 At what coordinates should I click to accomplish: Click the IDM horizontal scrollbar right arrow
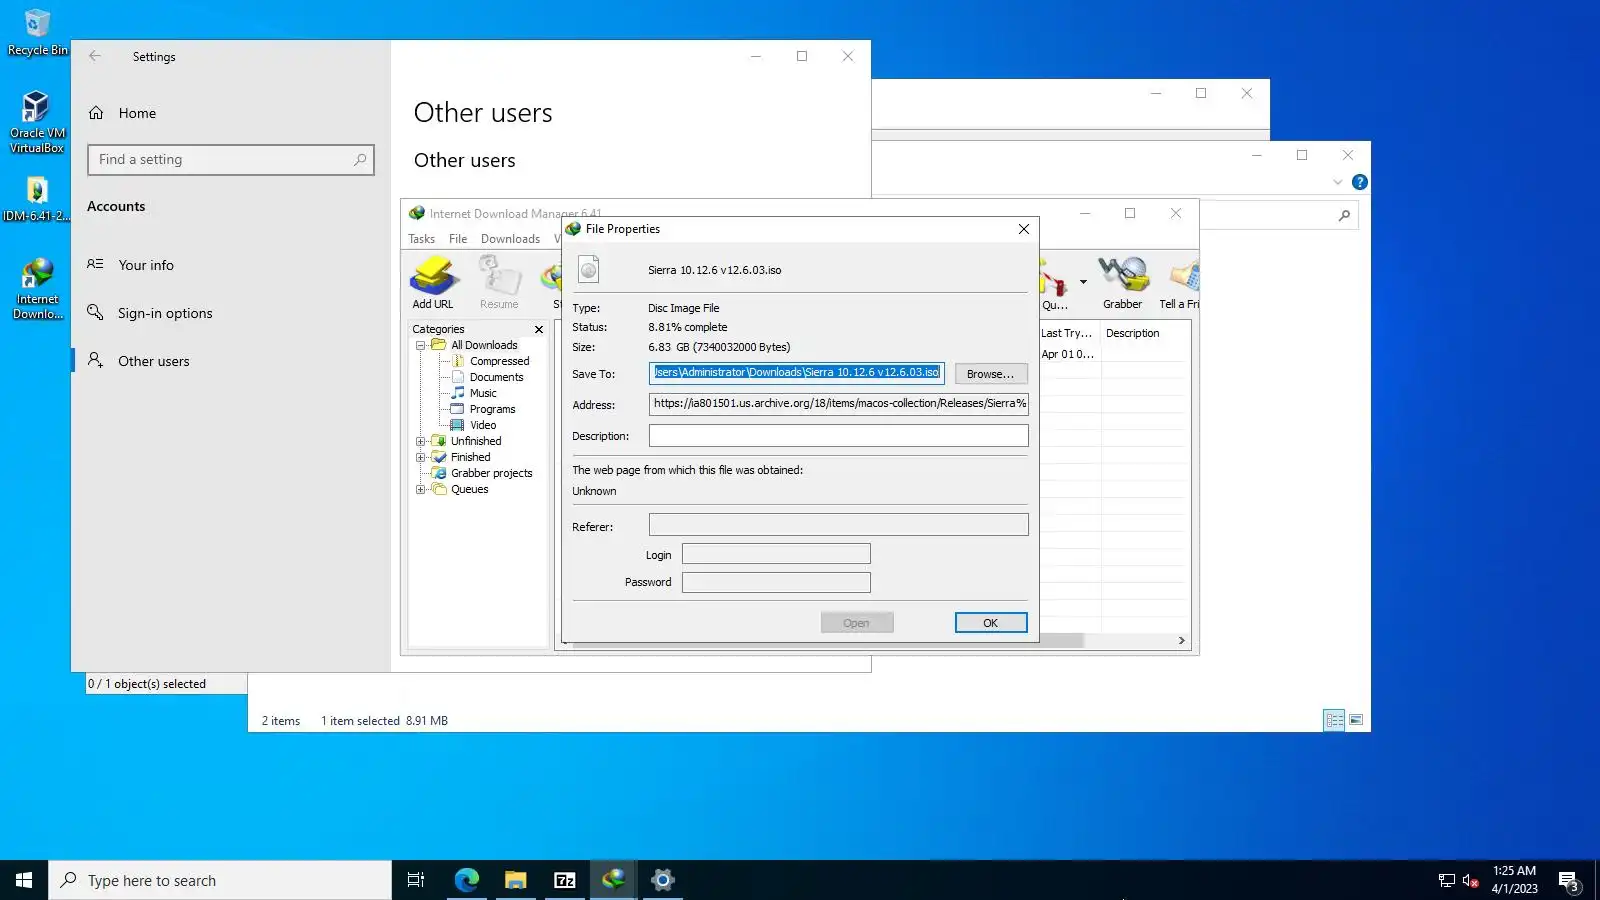point(1181,640)
